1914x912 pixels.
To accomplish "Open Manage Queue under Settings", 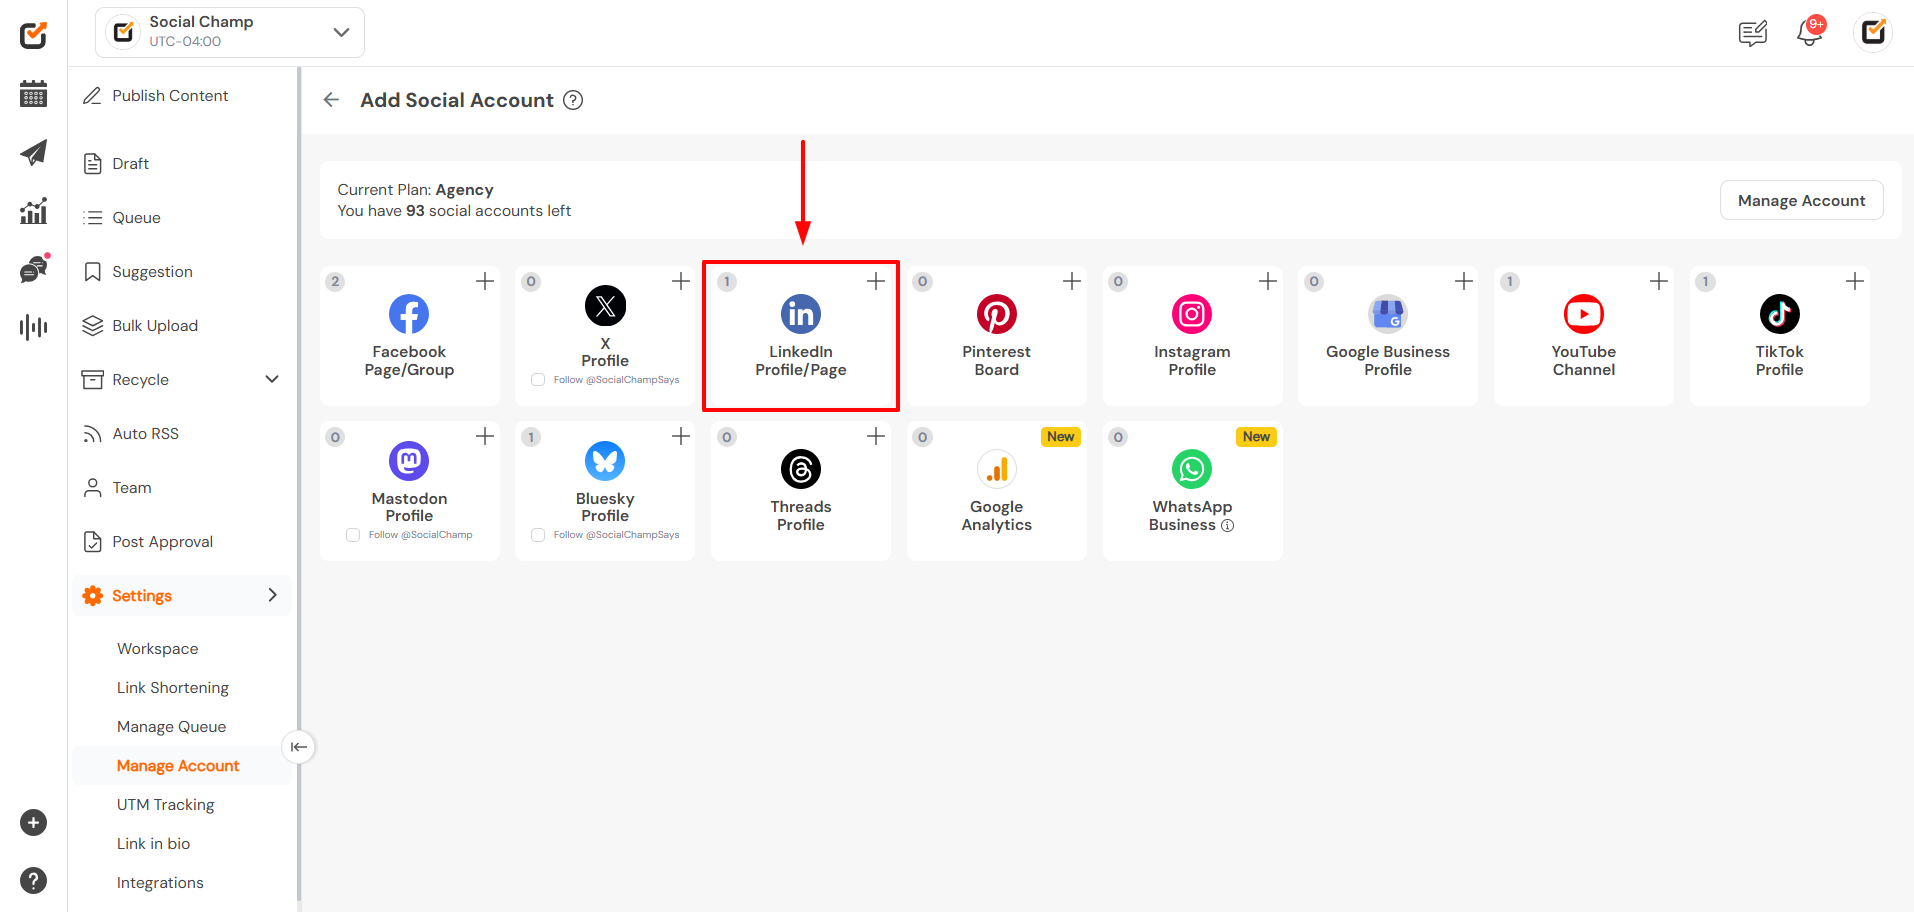I will click(171, 727).
